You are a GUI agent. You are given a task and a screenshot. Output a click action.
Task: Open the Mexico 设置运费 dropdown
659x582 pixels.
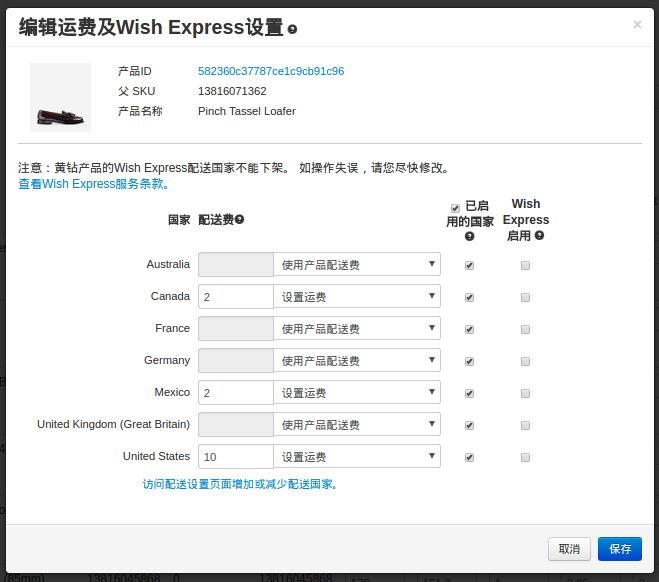(357, 392)
